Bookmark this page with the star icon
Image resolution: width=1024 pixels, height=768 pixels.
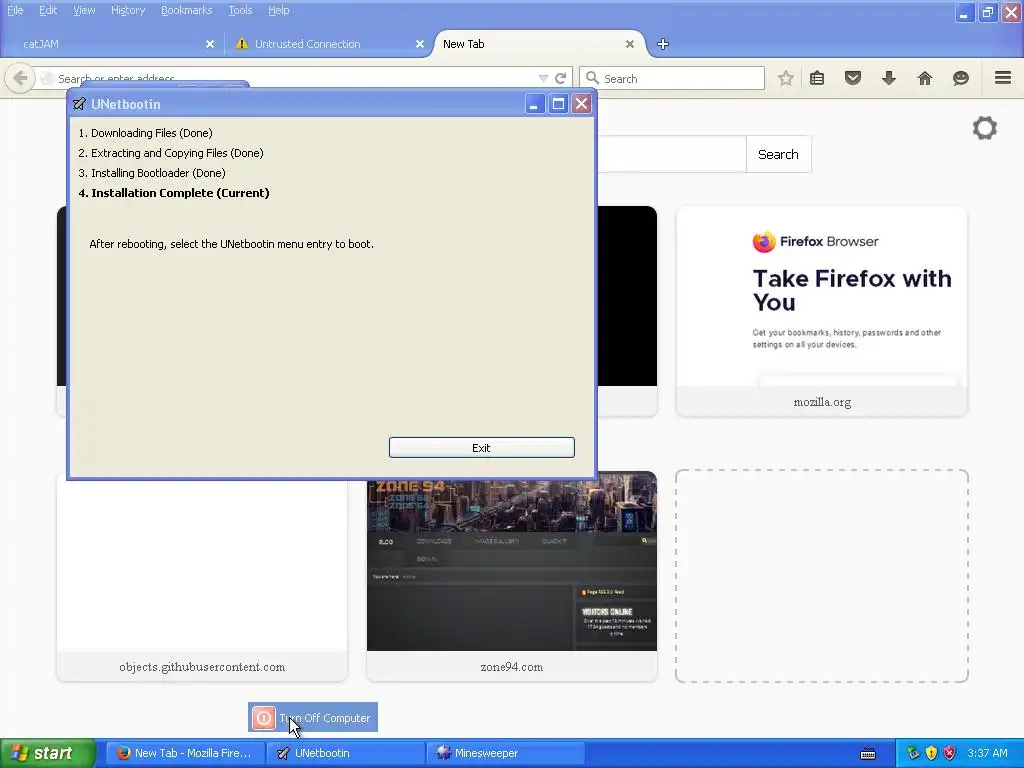786,78
